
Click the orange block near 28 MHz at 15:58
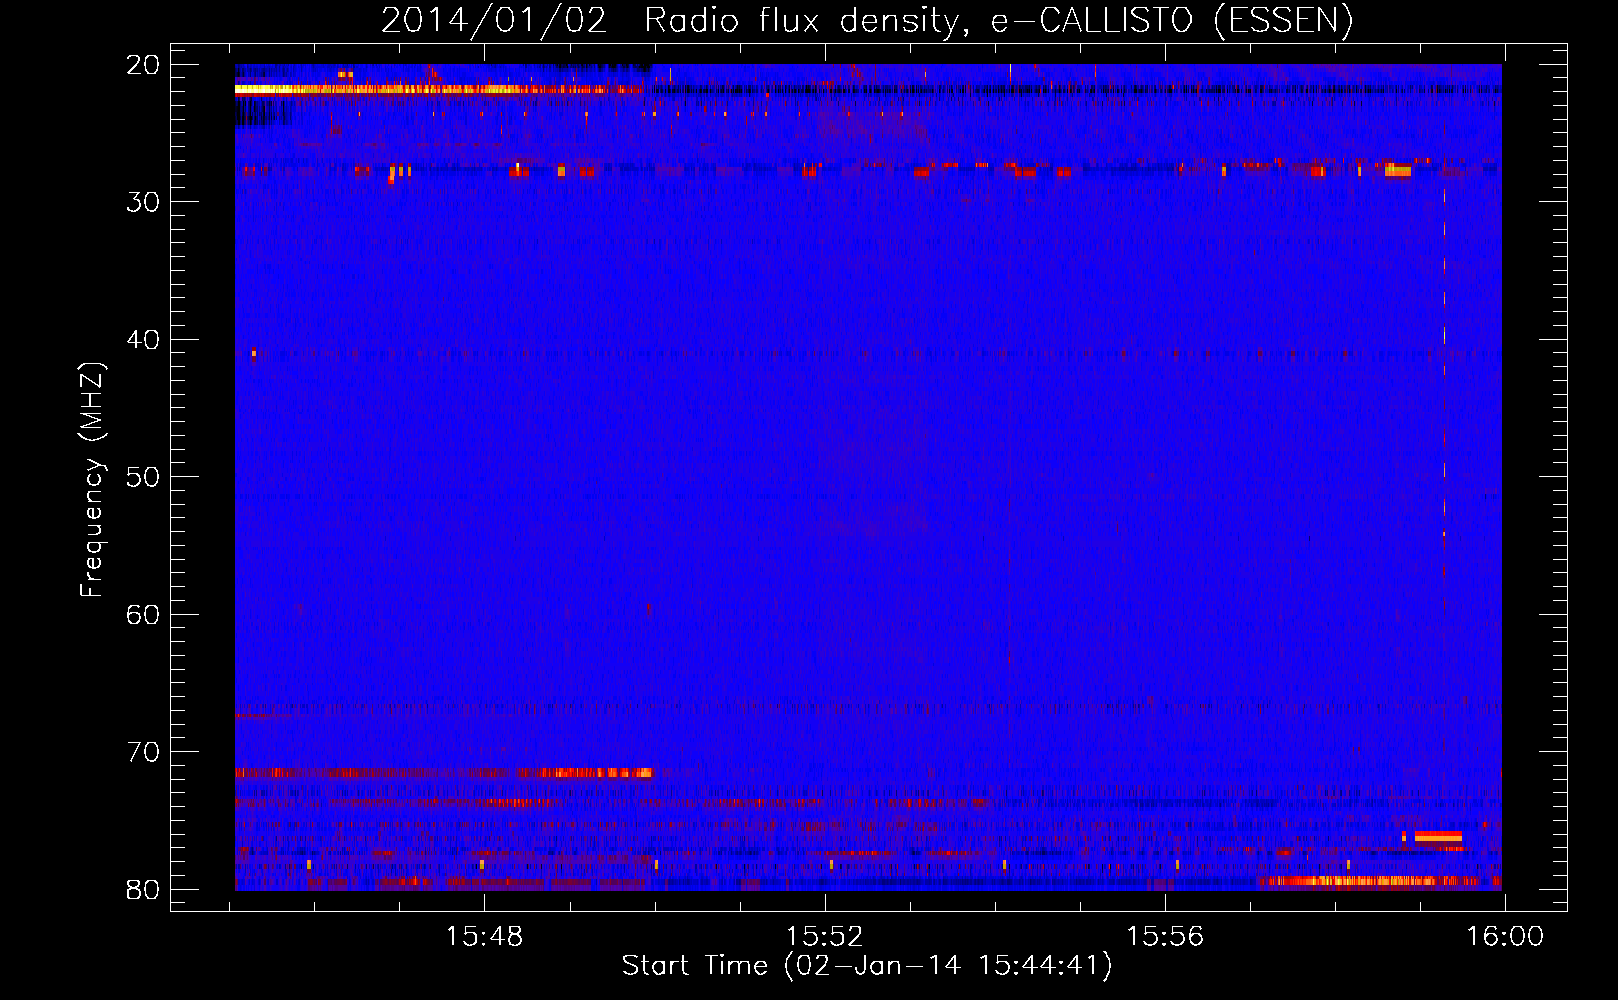click(x=1398, y=170)
